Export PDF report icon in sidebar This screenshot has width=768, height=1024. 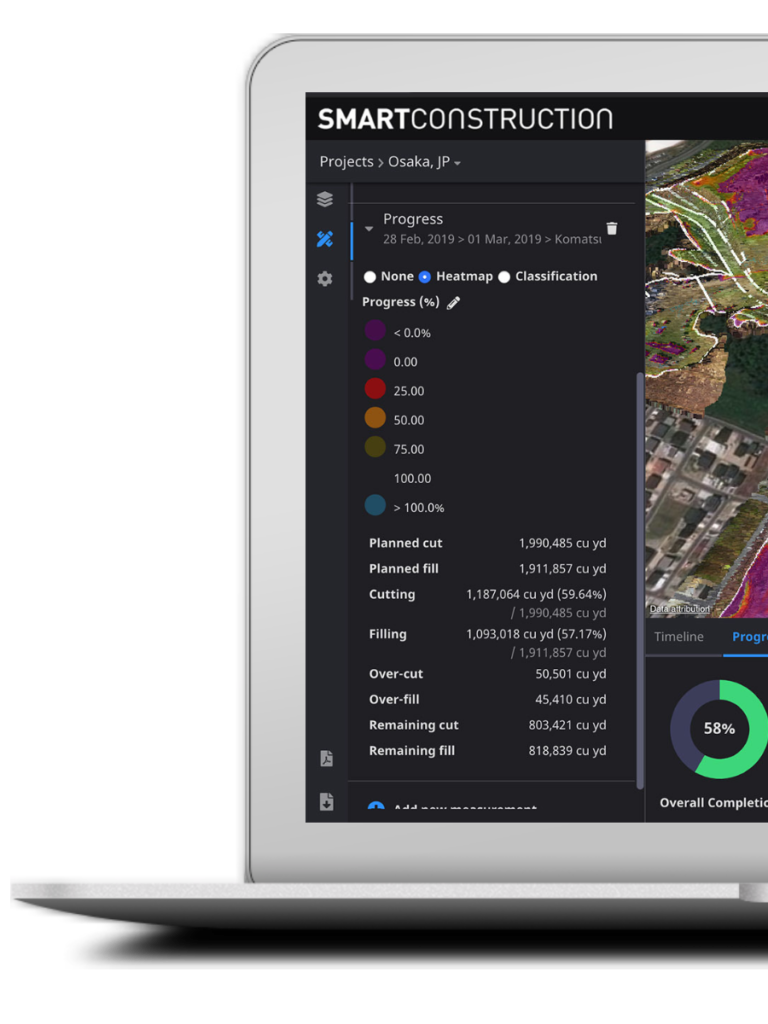(x=327, y=758)
